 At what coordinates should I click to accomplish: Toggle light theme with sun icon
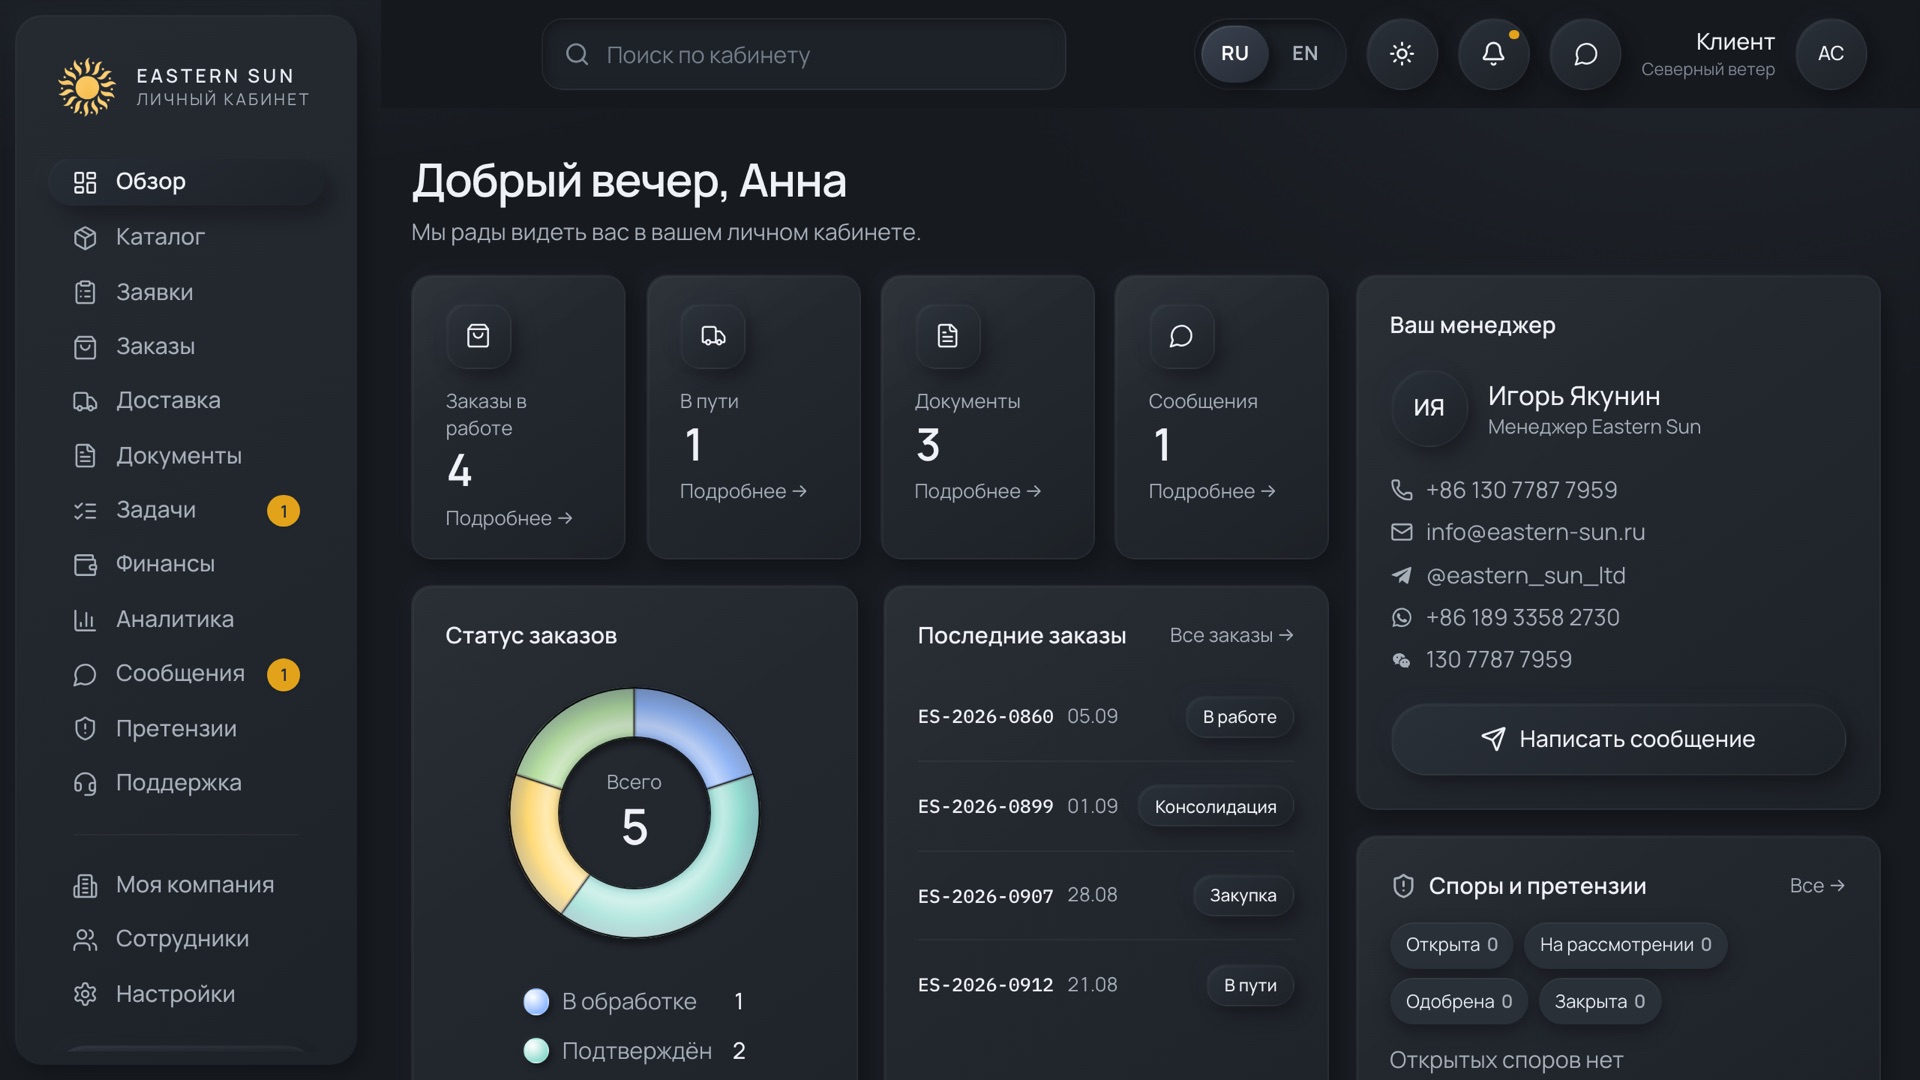tap(1402, 54)
